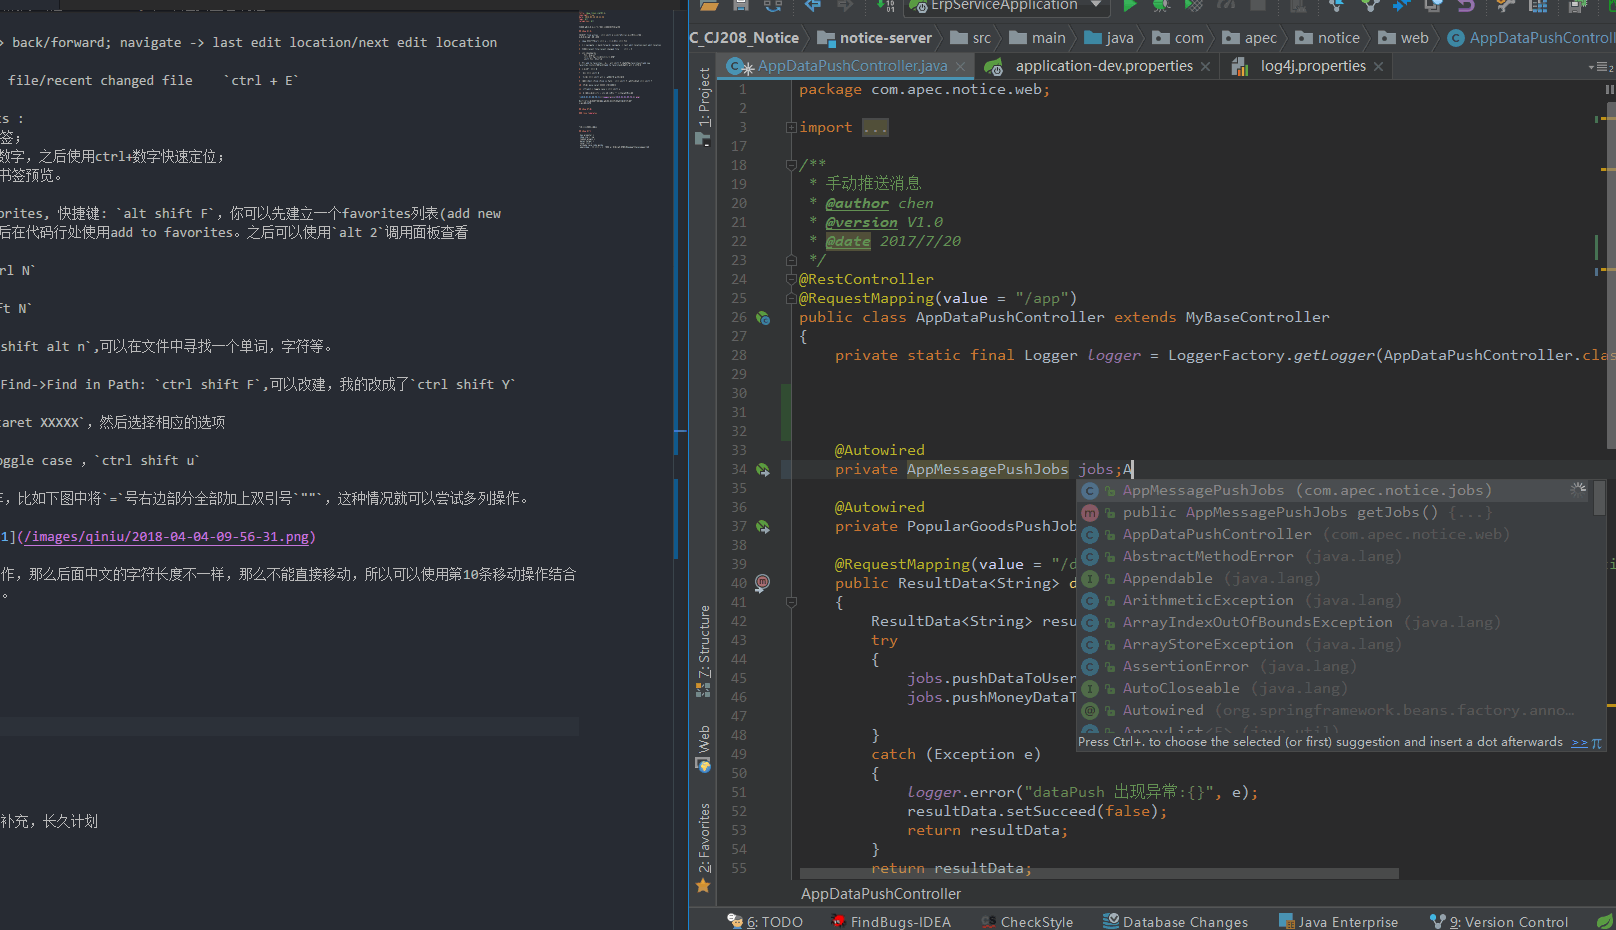Switch to log4j.properties tab
Image resolution: width=1616 pixels, height=930 pixels.
tap(1312, 66)
